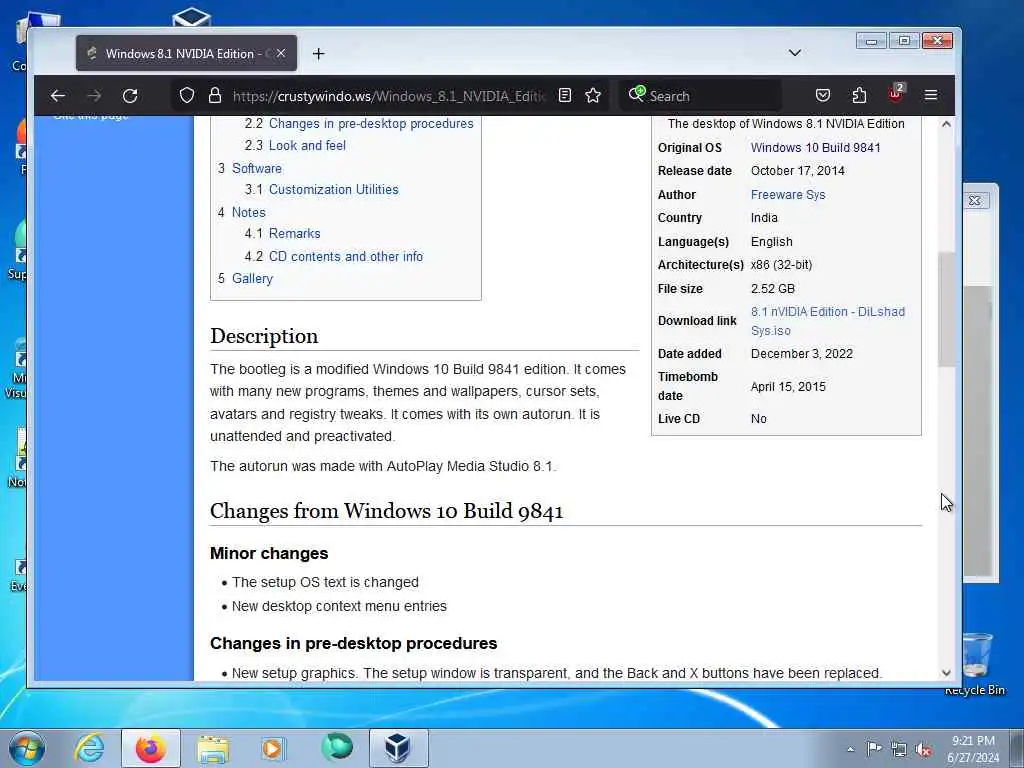This screenshot has width=1024, height=768.
Task: Select the Windows 8.1 NVIDIA Edition tab
Action: point(186,54)
